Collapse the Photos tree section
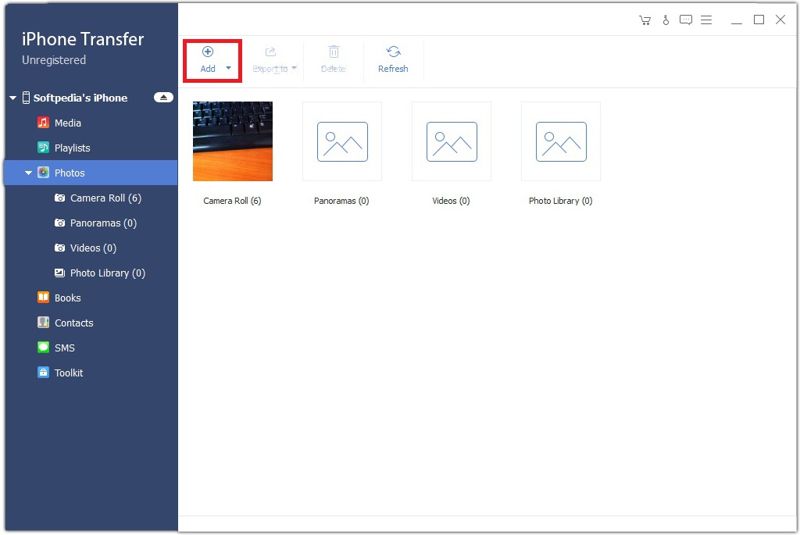Image resolution: width=800 pixels, height=535 pixels. 28,173
